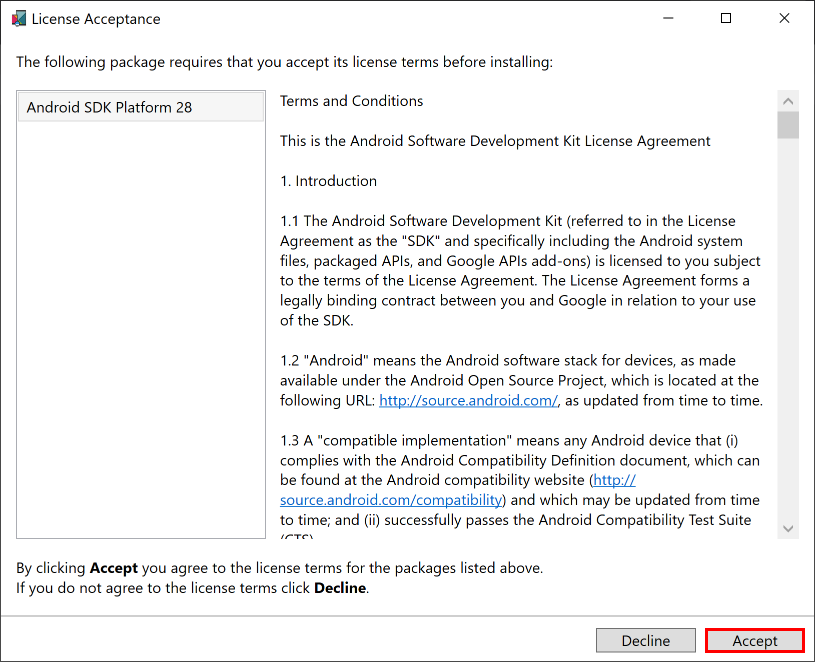
Task: Click the scrollbar up arrow
Action: point(788,100)
